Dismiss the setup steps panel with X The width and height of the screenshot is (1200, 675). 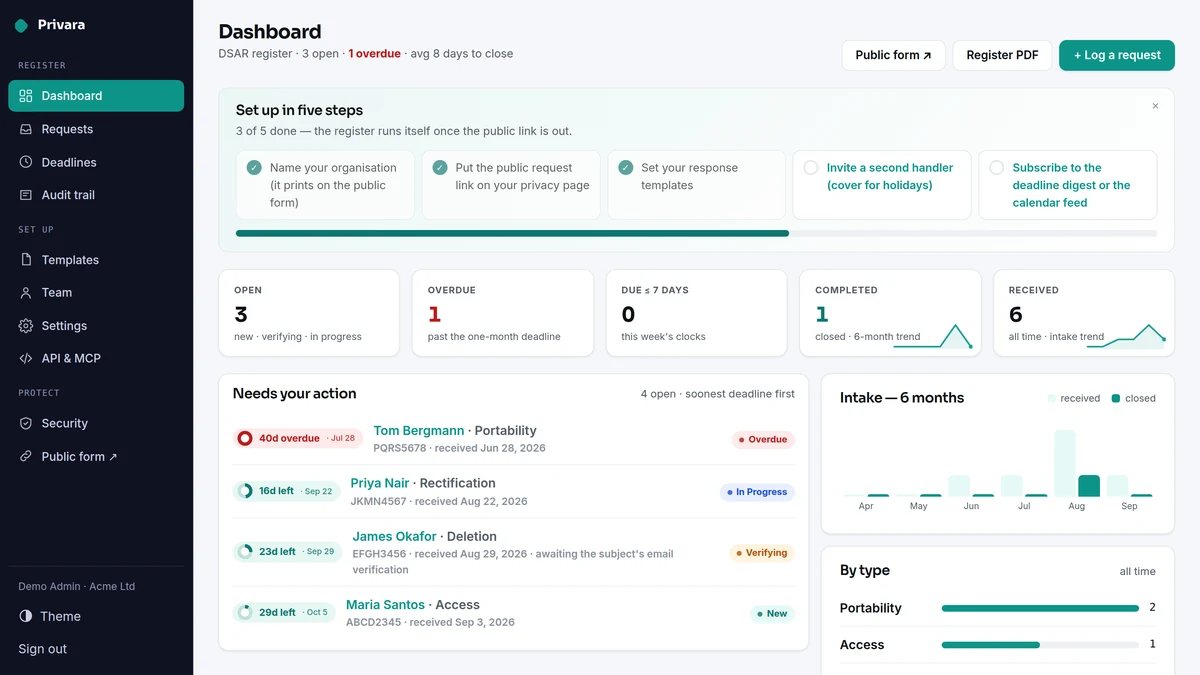[1155, 106]
